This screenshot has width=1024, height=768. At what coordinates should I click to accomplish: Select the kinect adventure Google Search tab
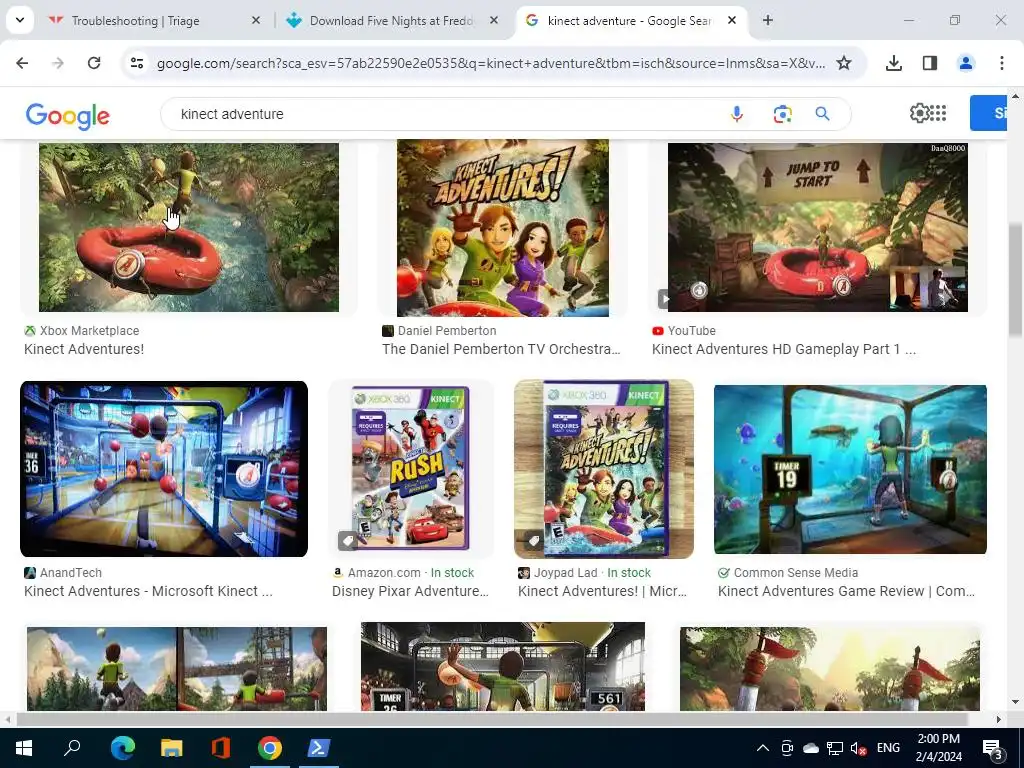point(631,20)
